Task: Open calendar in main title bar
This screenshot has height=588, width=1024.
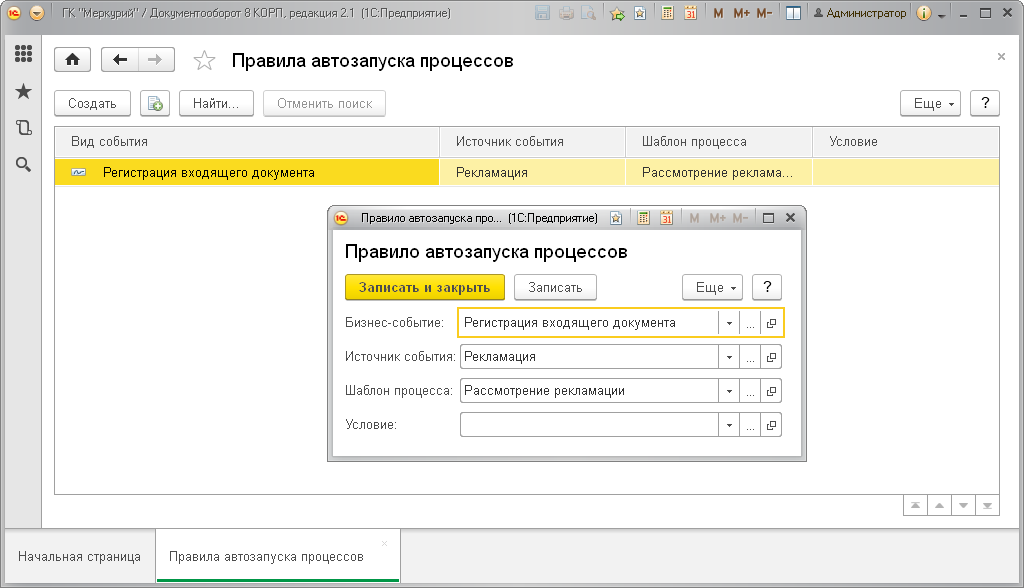Action: (690, 13)
